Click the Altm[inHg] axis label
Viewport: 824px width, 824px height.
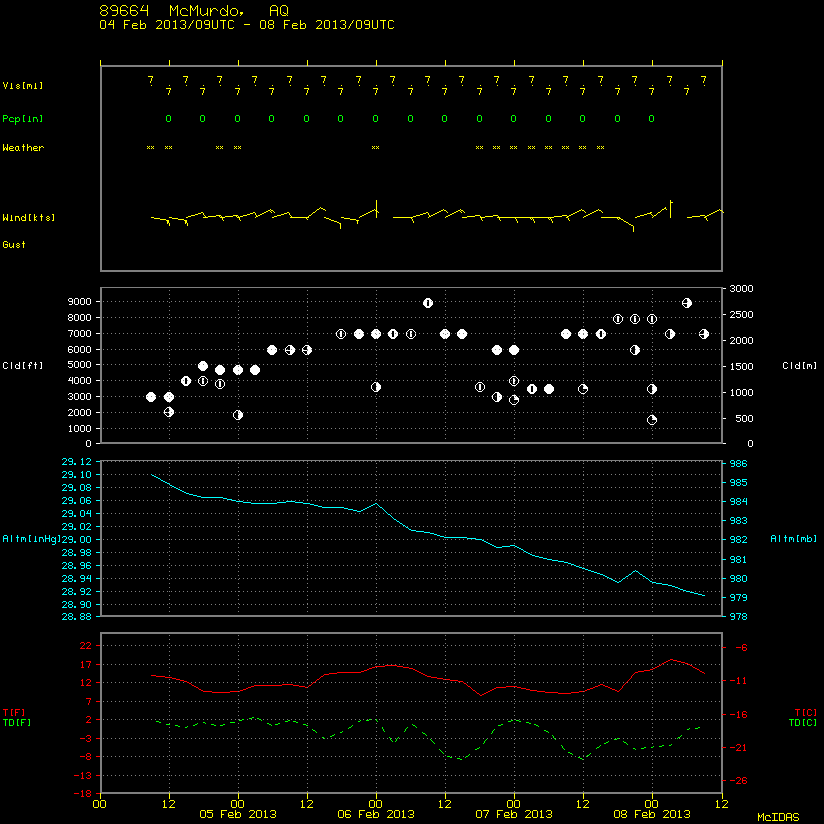(32, 539)
